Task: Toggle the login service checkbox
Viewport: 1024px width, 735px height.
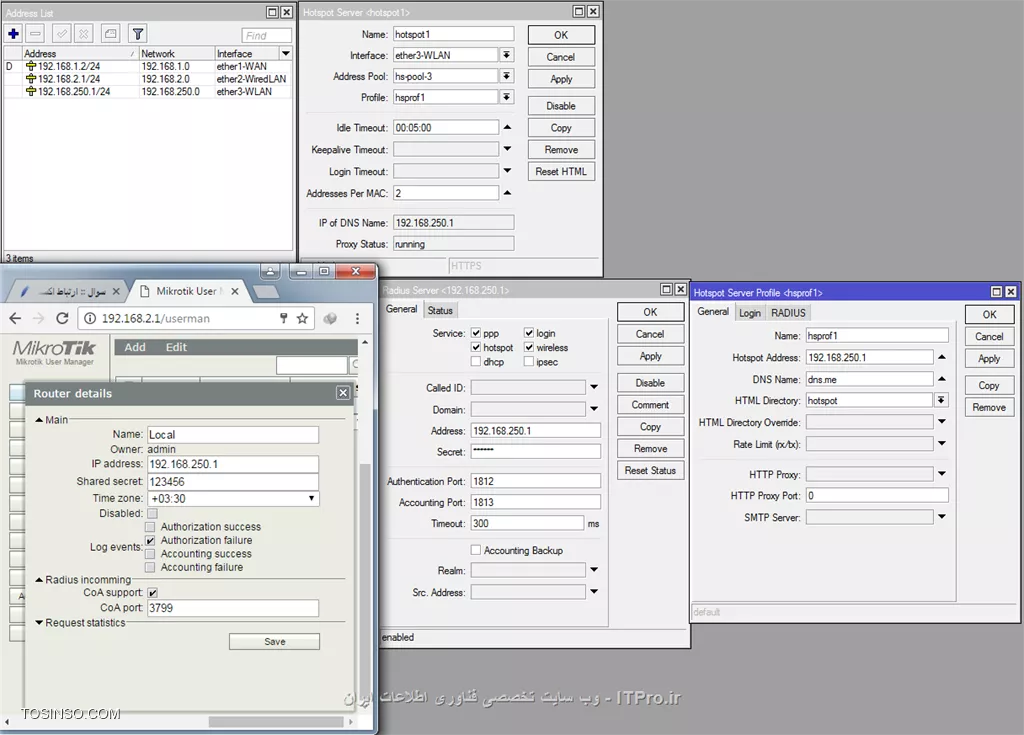Action: click(529, 333)
